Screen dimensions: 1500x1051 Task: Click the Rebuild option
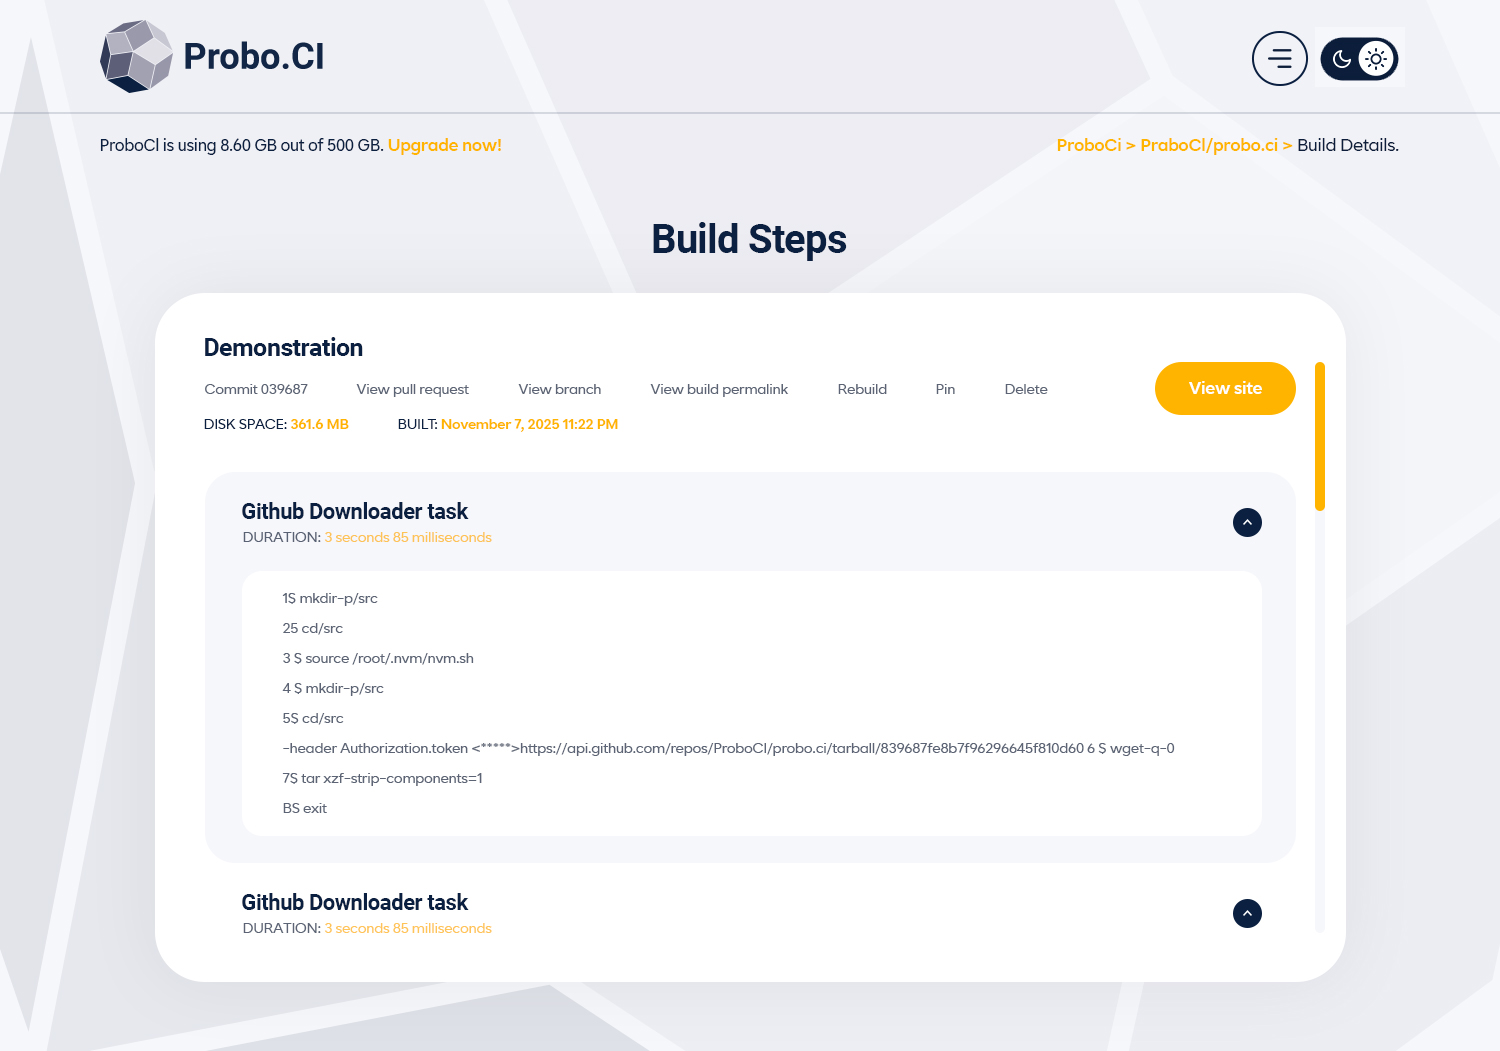click(861, 389)
